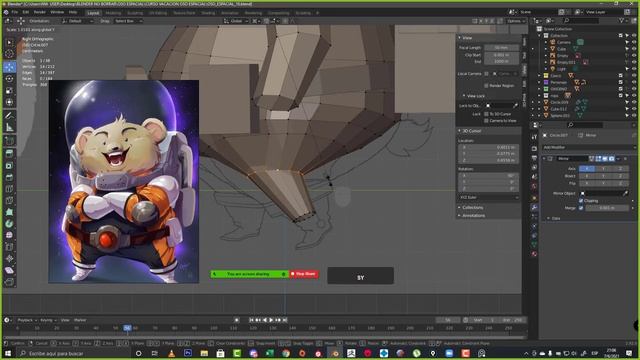The height and width of the screenshot is (360, 640).
Task: Adjust Merge distance slider in Mirror modifier
Action: [608, 208]
